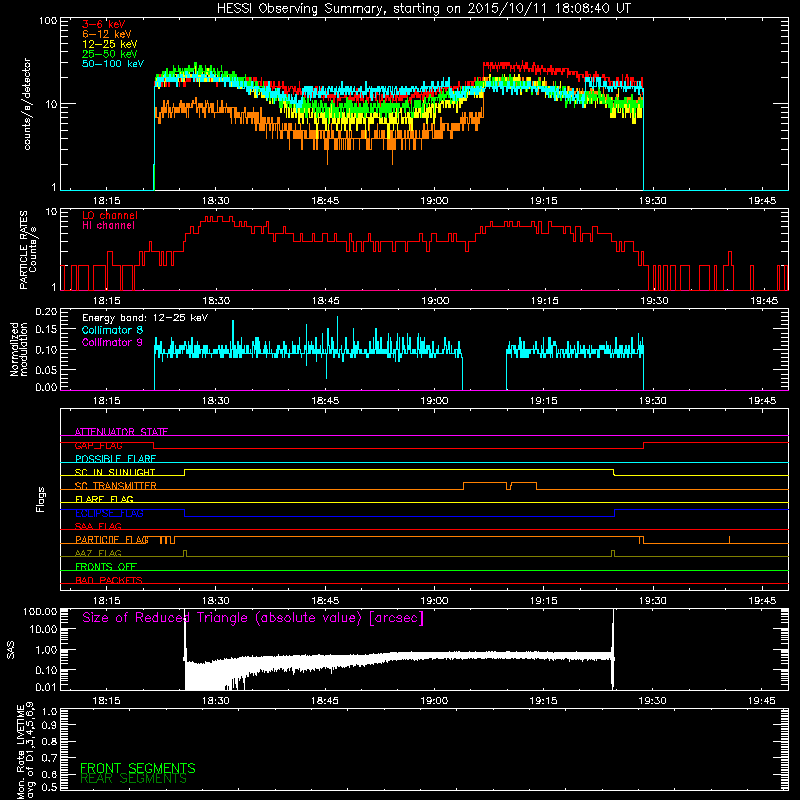Click the SC IN SUNLIGHT flag label
The height and width of the screenshot is (800, 800).
pos(115,472)
